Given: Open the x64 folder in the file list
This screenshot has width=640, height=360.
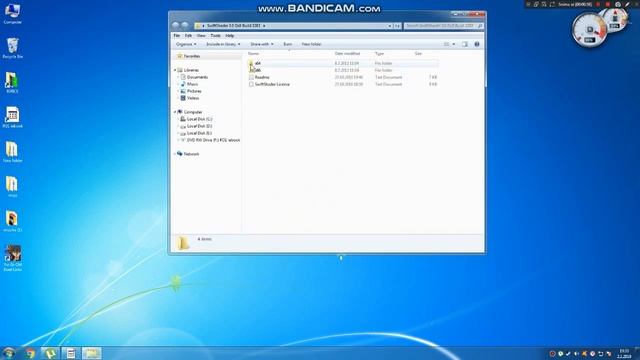Looking at the screenshot, I should (258, 63).
